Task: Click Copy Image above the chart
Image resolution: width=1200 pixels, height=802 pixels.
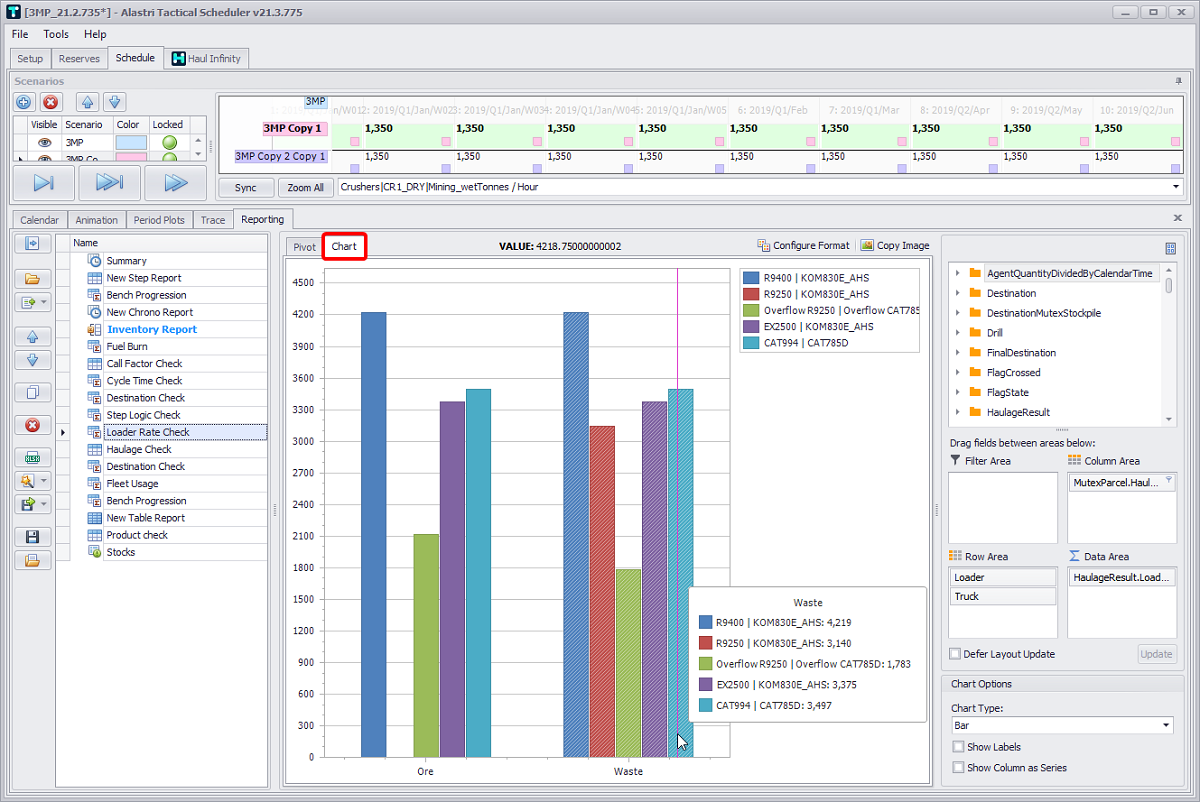Action: click(895, 245)
